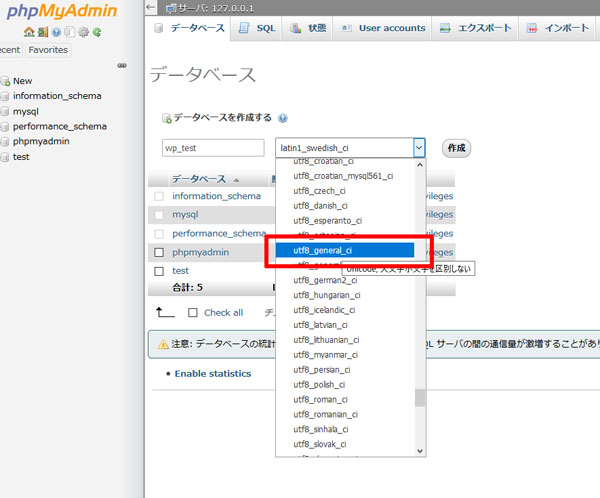Choose utf8_latvian_ci collation option
Image resolution: width=600 pixels, height=498 pixels.
[x=345, y=325]
